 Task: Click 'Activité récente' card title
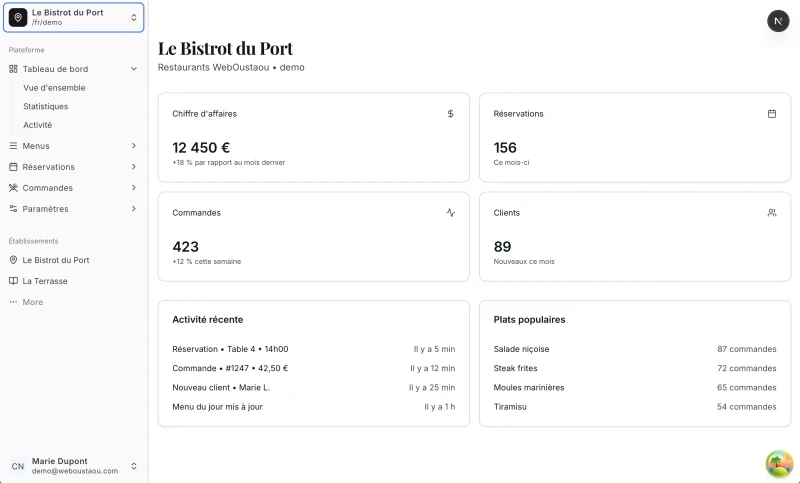[x=208, y=320]
